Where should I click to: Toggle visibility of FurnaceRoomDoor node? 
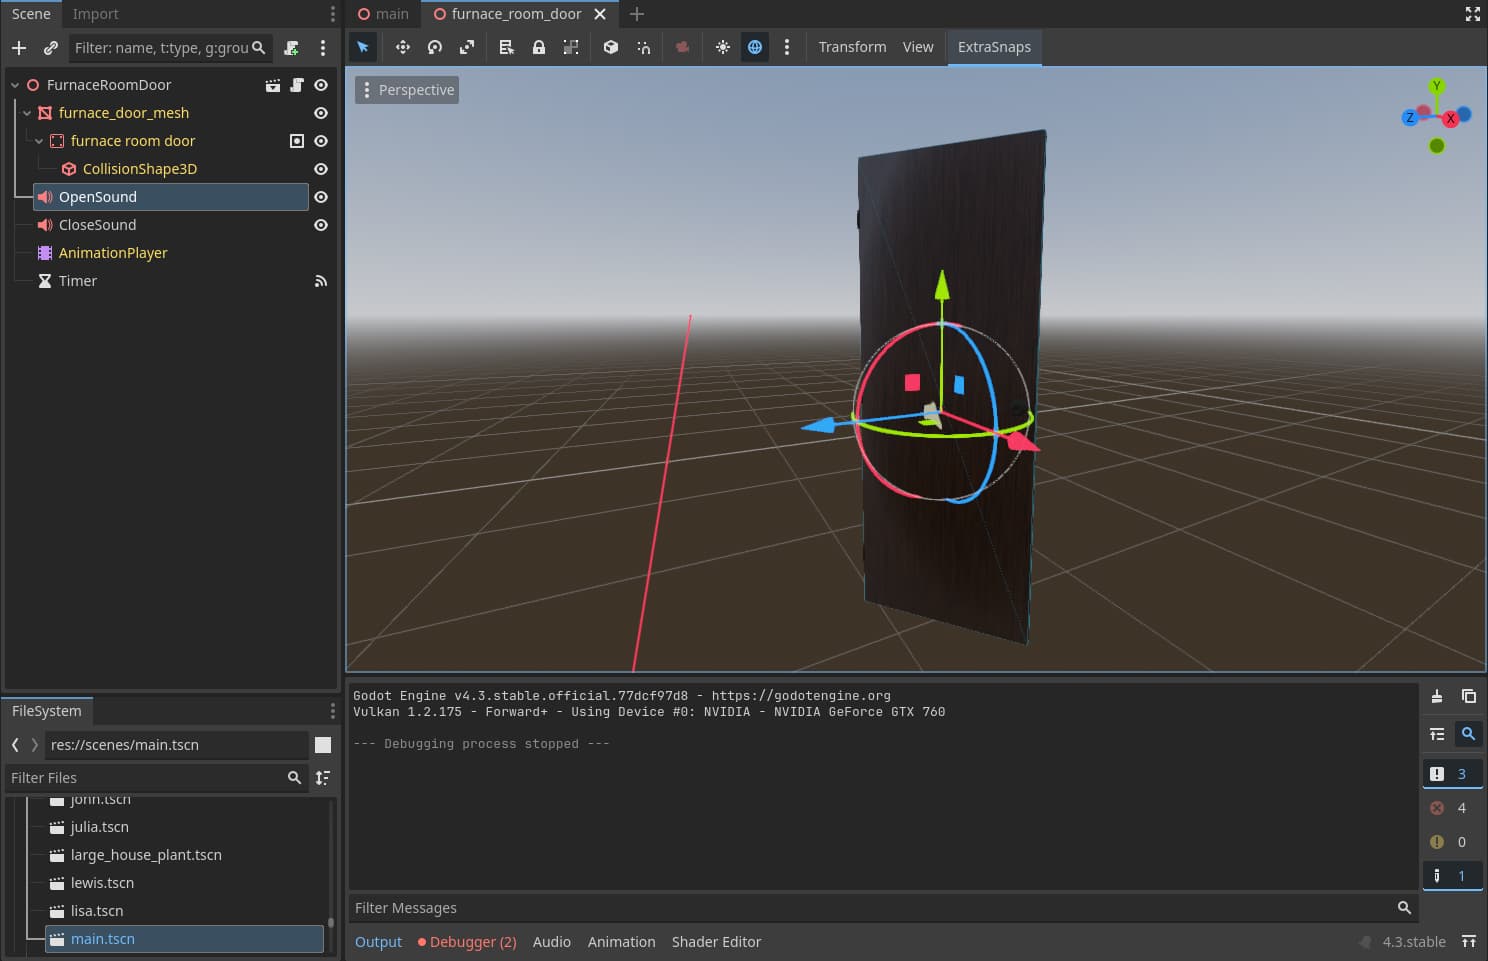tap(321, 85)
